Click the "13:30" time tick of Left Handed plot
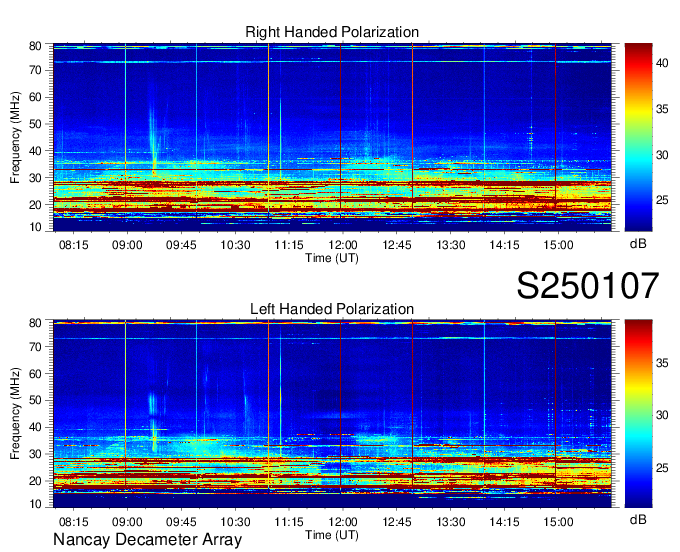Screen dimensions: 680x552 tap(451, 522)
